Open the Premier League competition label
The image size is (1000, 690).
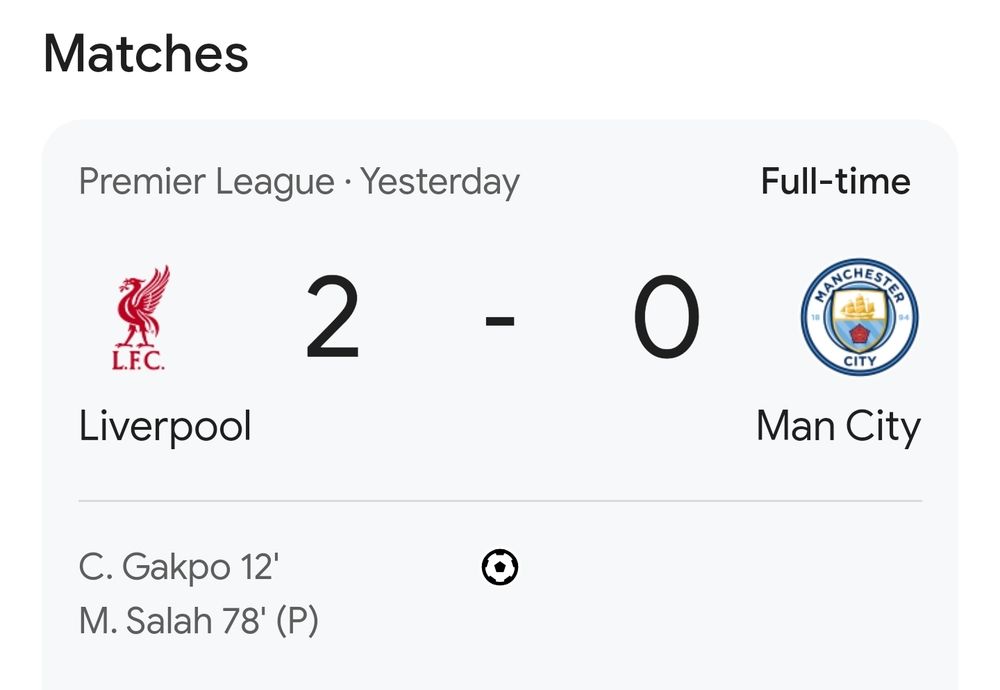pos(206,182)
